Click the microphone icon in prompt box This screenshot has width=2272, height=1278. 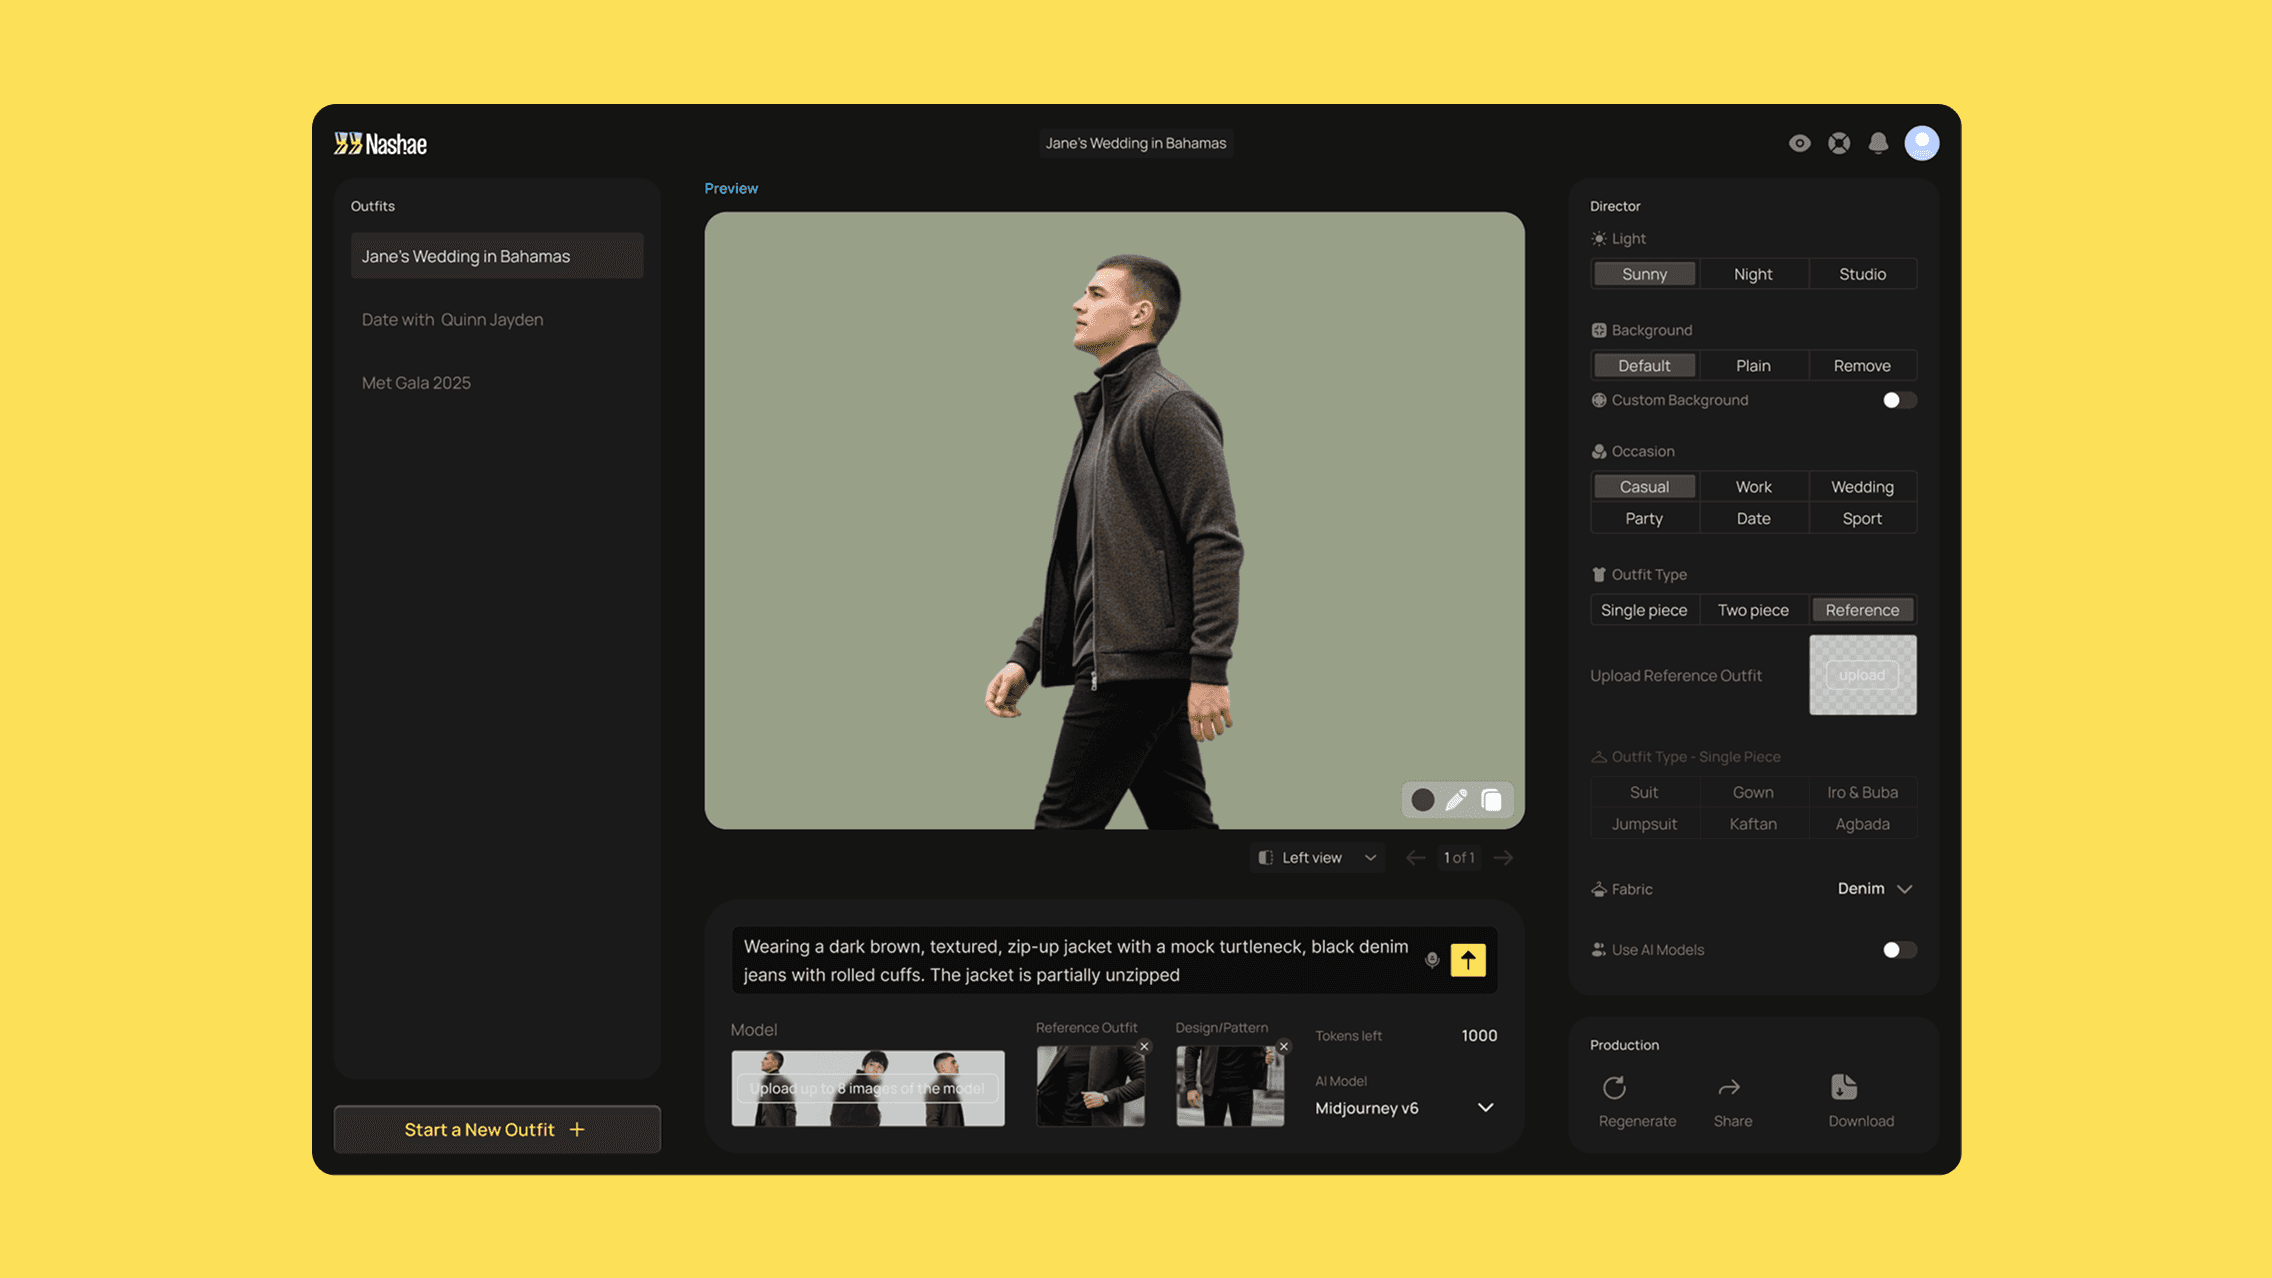pyautogui.click(x=1432, y=960)
